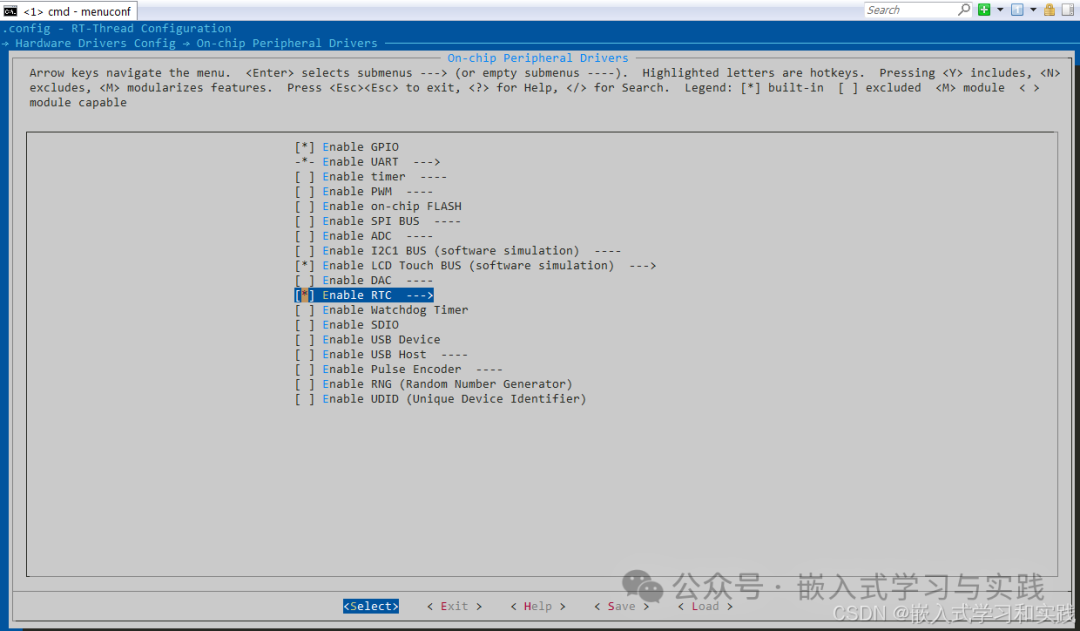Click the < Load > button
The width and height of the screenshot is (1080, 631).
pyautogui.click(x=705, y=606)
